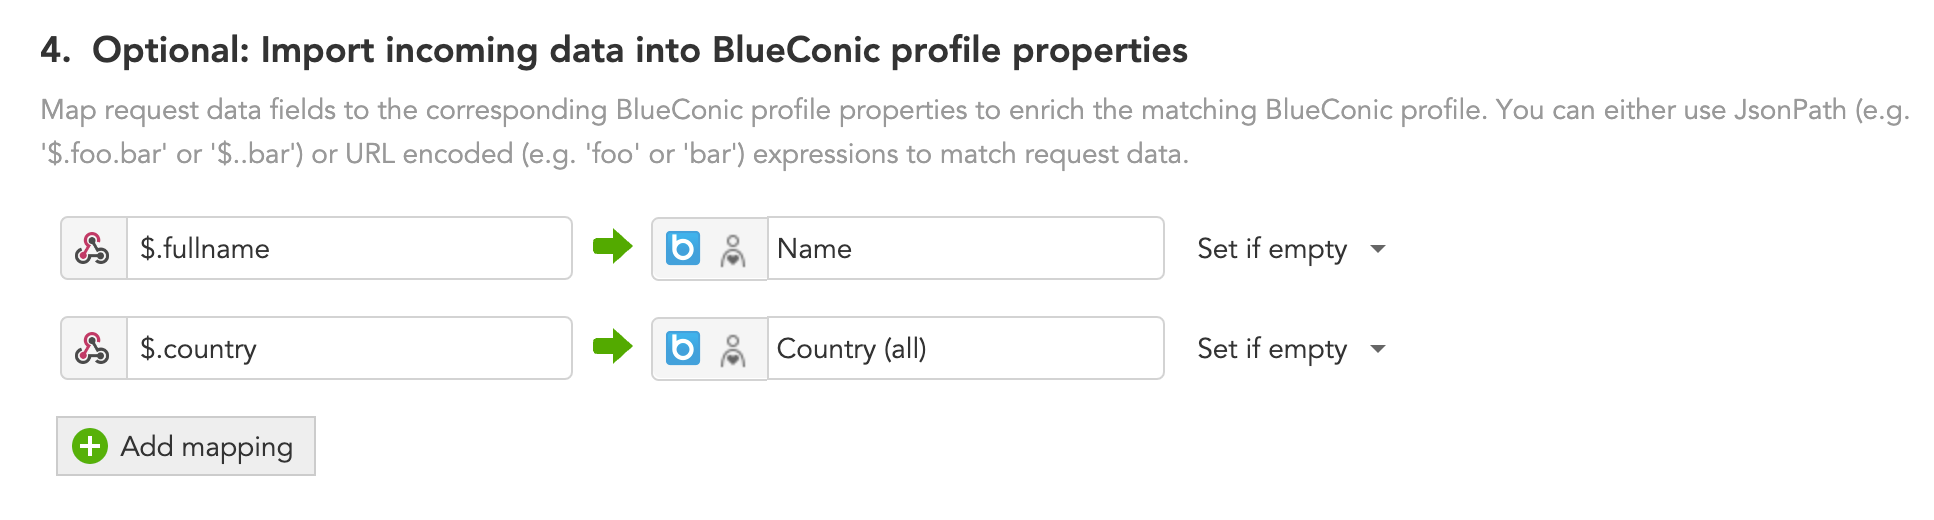The width and height of the screenshot is (1934, 520).
Task: Click the JsonPath mapping description text
Action: point(975,131)
